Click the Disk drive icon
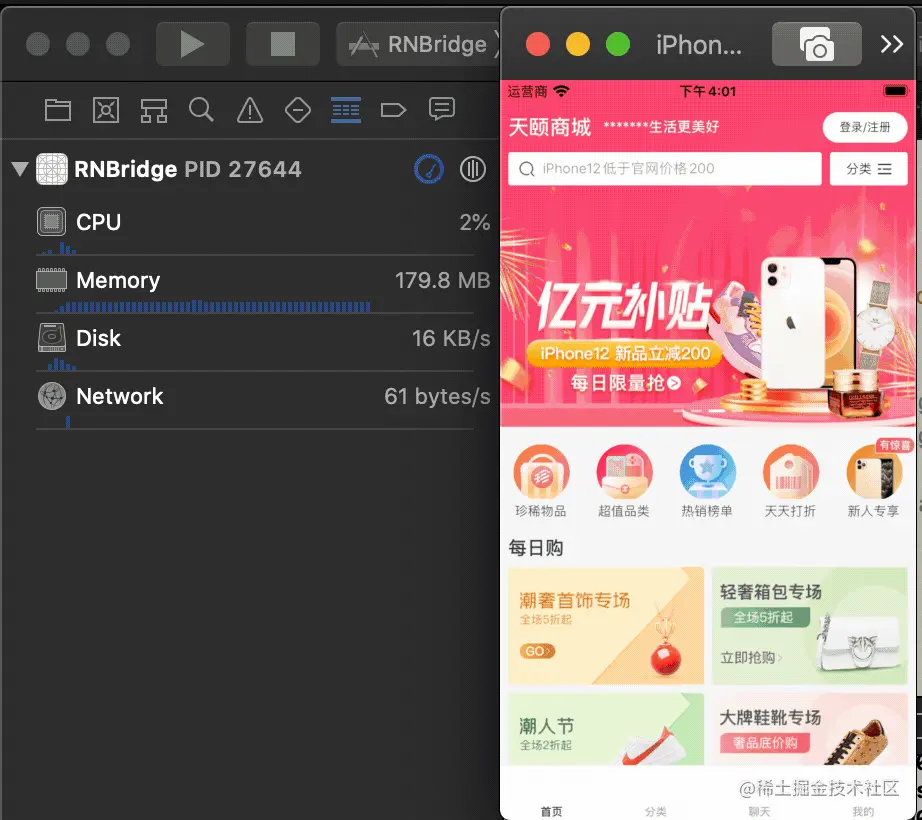The width and height of the screenshot is (922, 820). pyautogui.click(x=51, y=337)
